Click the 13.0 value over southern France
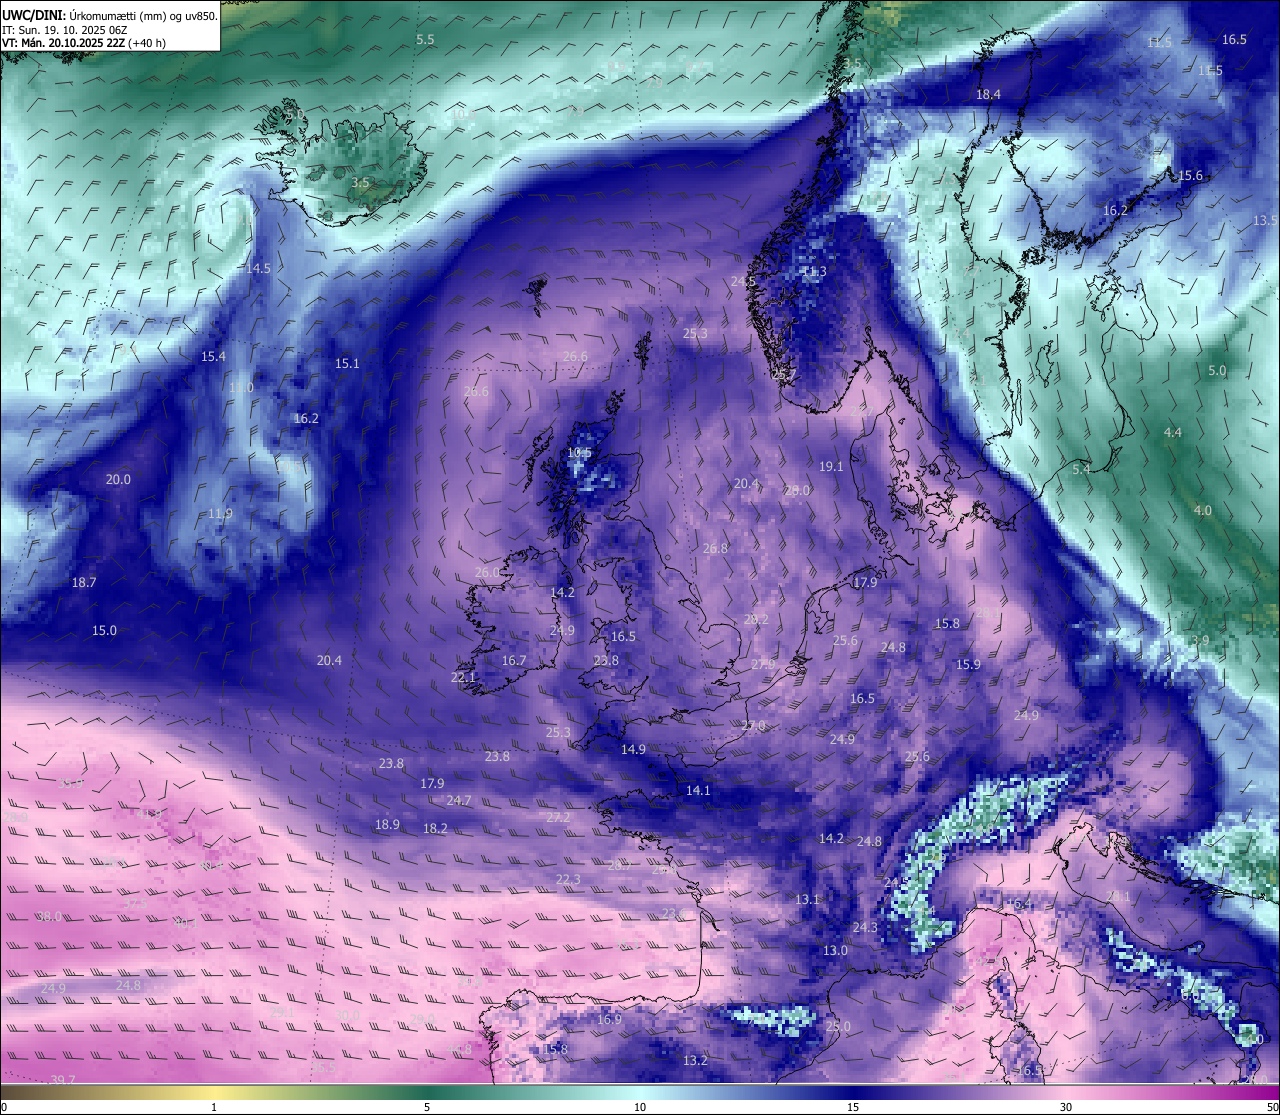This screenshot has width=1280, height=1115. click(x=835, y=950)
